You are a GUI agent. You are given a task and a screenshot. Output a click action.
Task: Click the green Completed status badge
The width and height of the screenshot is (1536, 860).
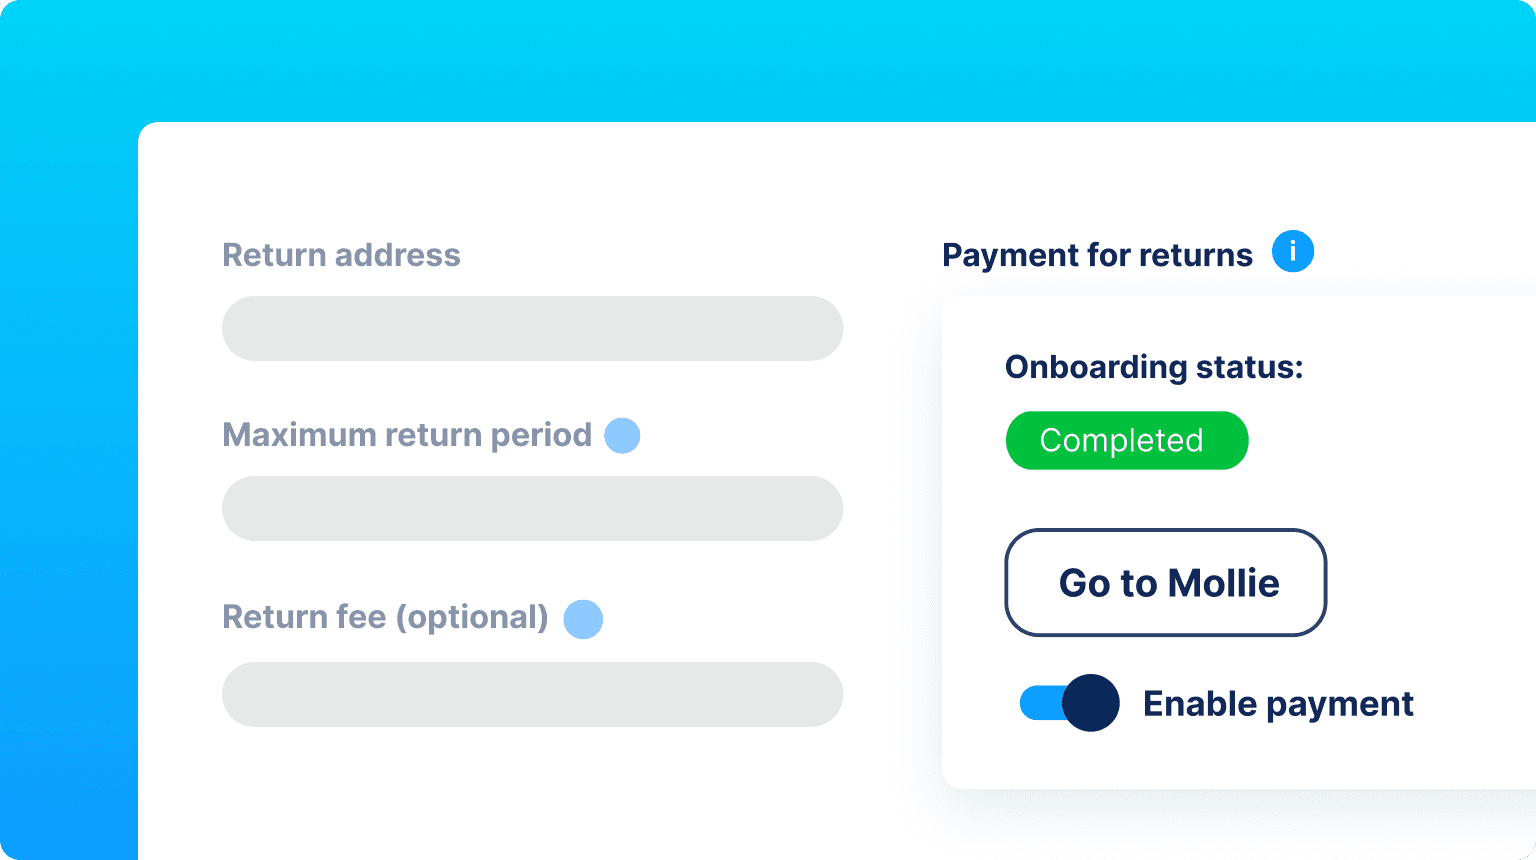pos(1127,440)
